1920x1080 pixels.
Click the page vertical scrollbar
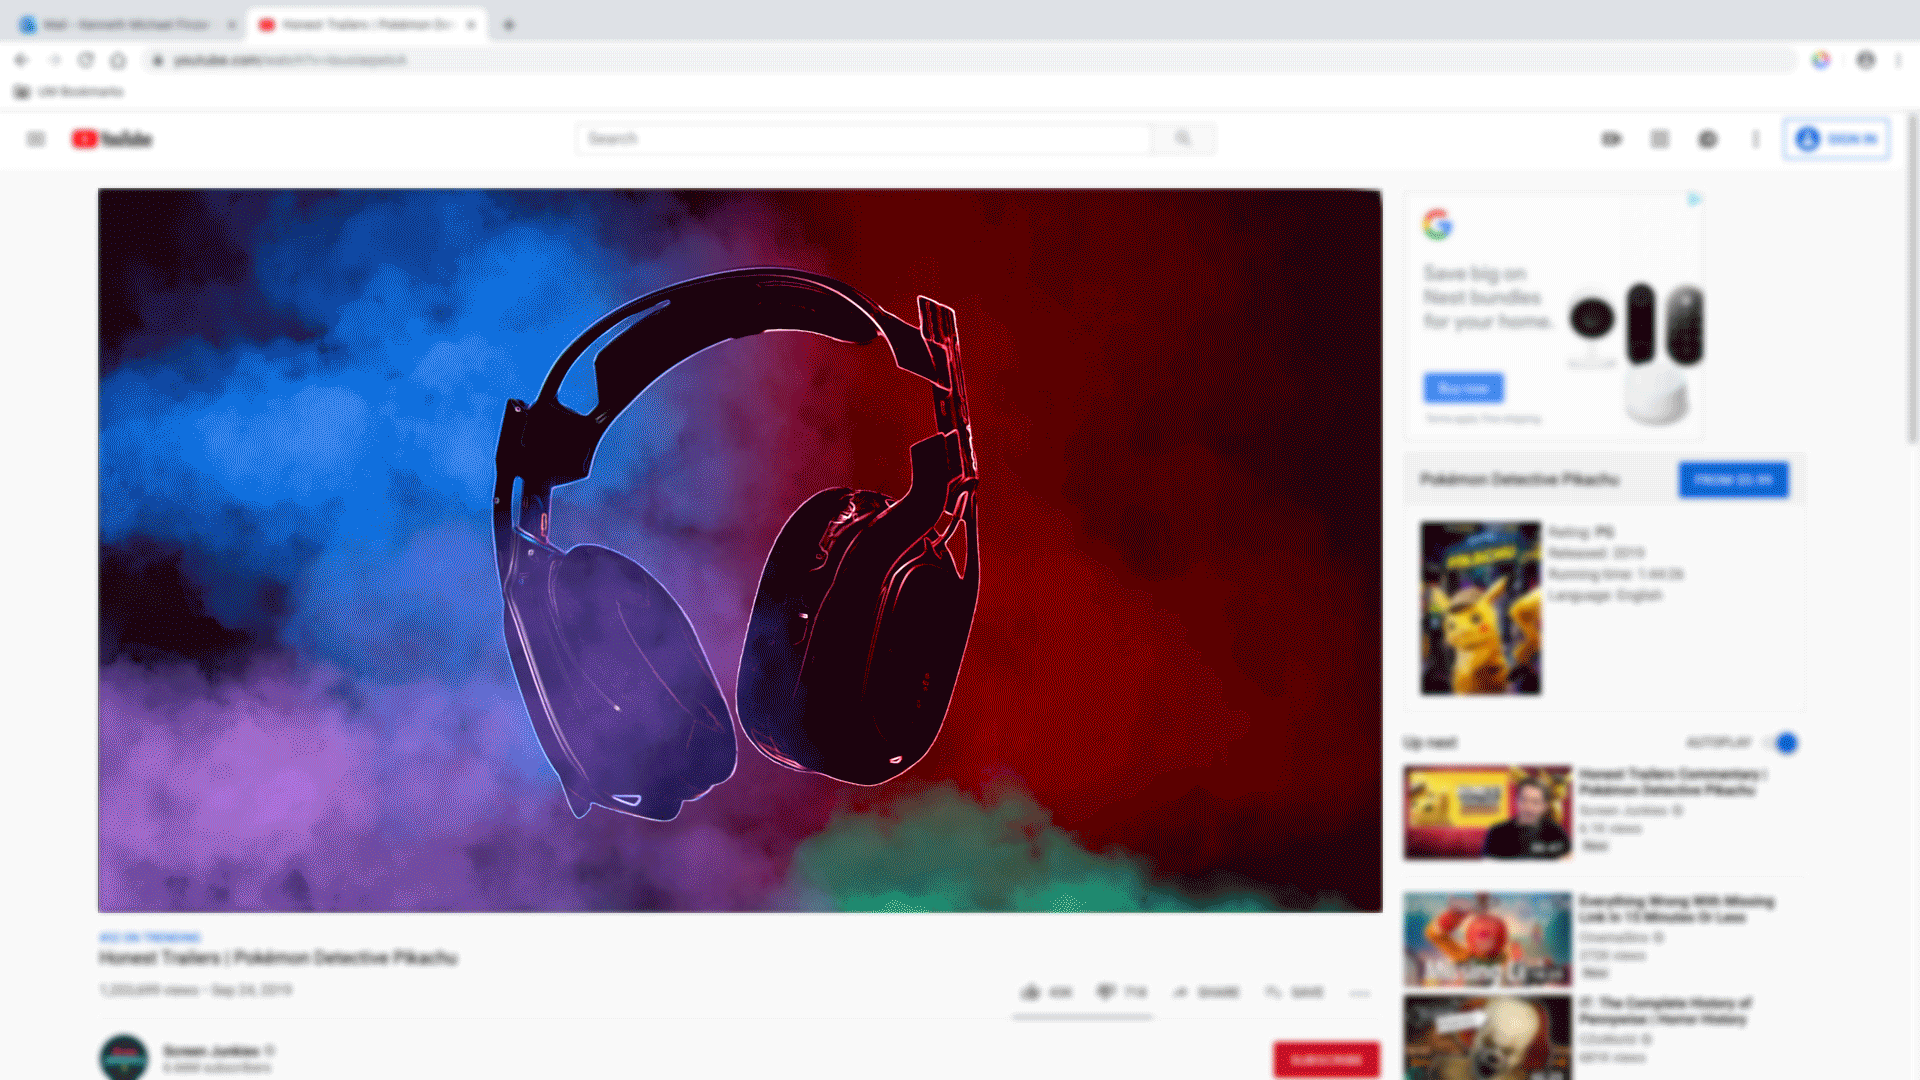(1913, 280)
